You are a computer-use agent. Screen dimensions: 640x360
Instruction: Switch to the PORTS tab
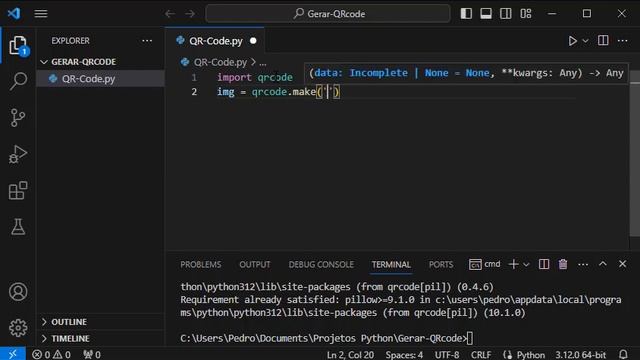tap(441, 264)
